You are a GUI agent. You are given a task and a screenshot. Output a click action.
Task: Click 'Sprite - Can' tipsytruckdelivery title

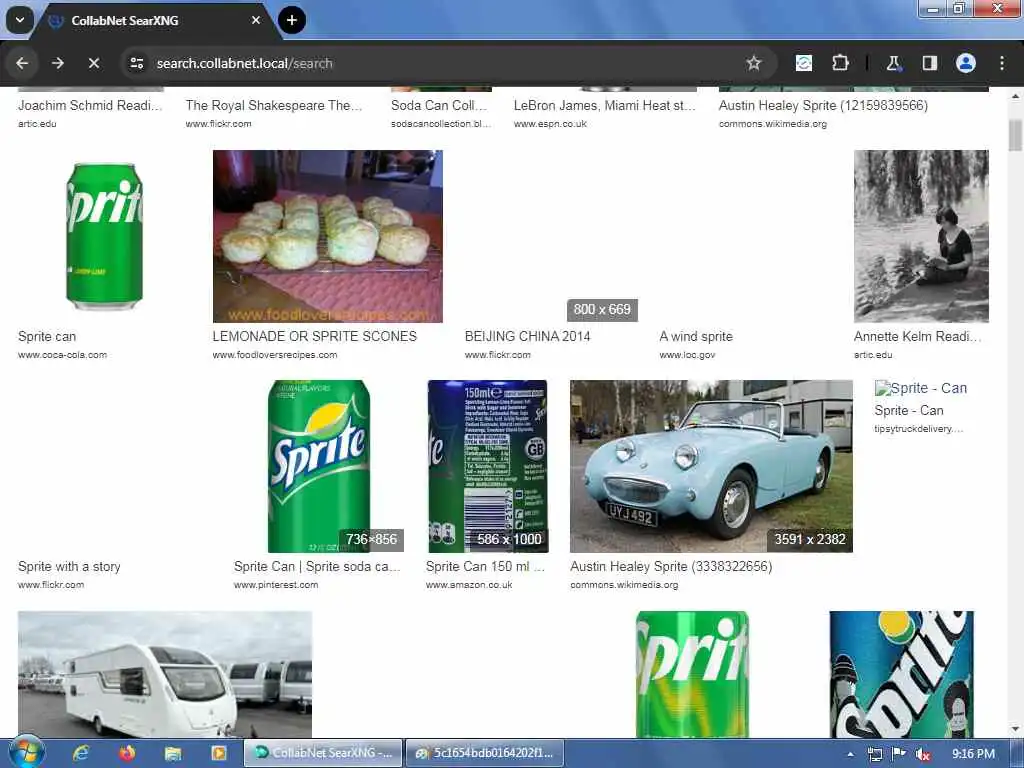click(x=909, y=410)
